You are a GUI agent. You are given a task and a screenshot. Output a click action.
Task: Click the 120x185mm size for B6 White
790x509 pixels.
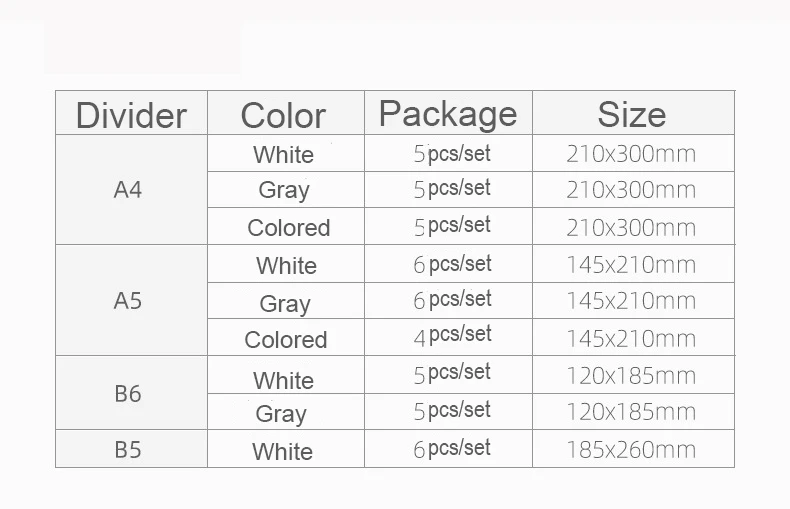[x=631, y=376]
